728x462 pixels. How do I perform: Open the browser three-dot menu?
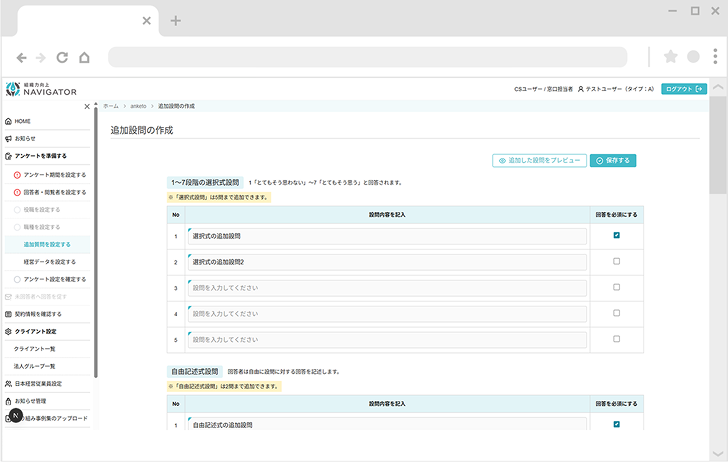(715, 56)
